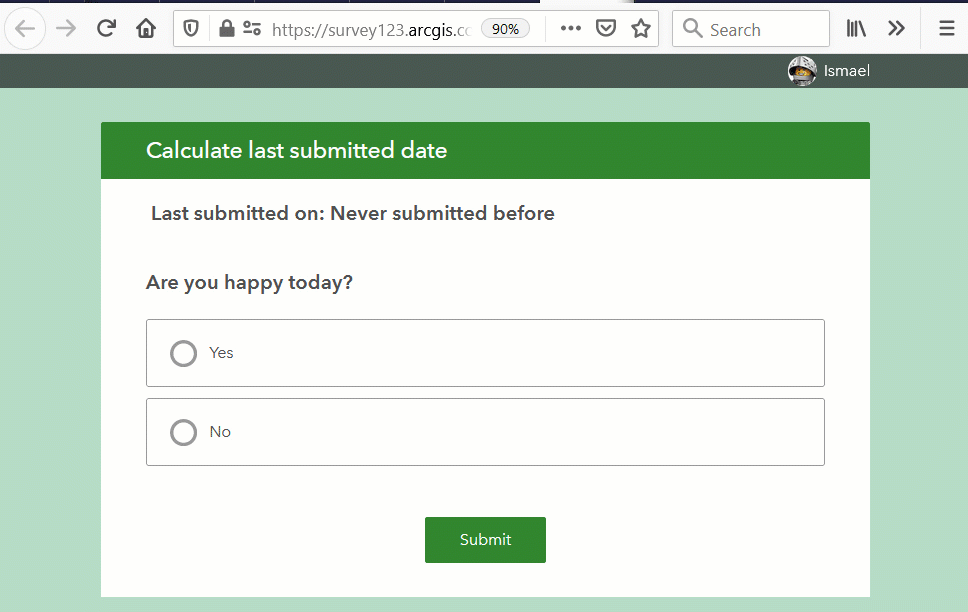Open the Firefox hamburger menu
The width and height of the screenshot is (968, 612).
click(x=946, y=28)
